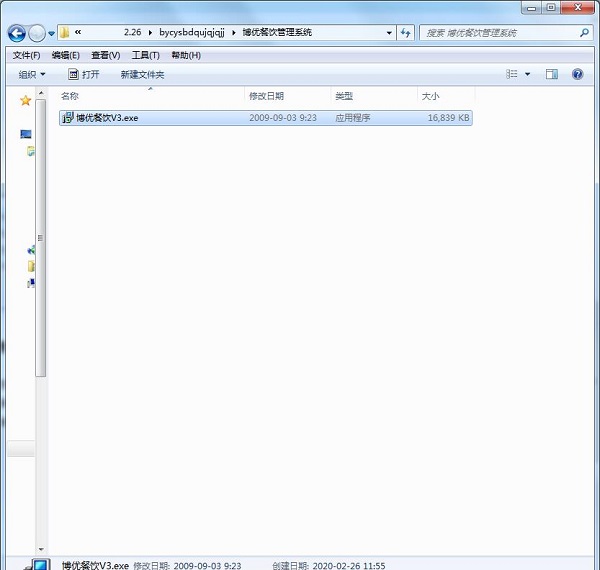Click 博优餐饮V3.exe name in the bottom details pane
The width and height of the screenshot is (600, 570).
pos(95,565)
